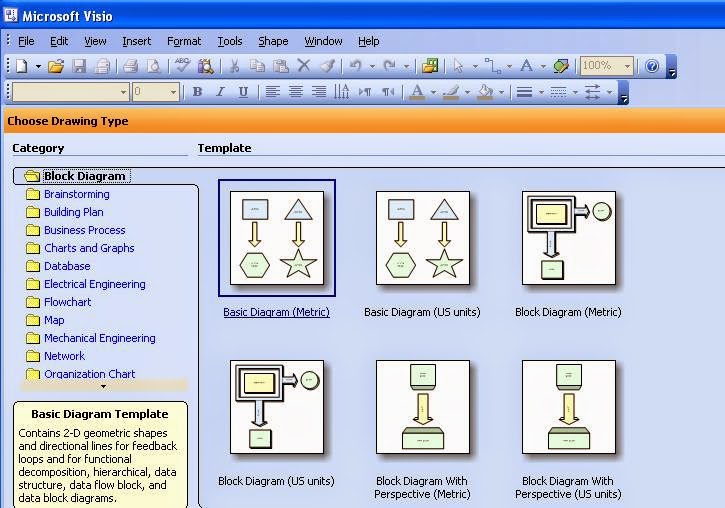Open the Insert menu
The image size is (725, 508).
(x=136, y=41)
